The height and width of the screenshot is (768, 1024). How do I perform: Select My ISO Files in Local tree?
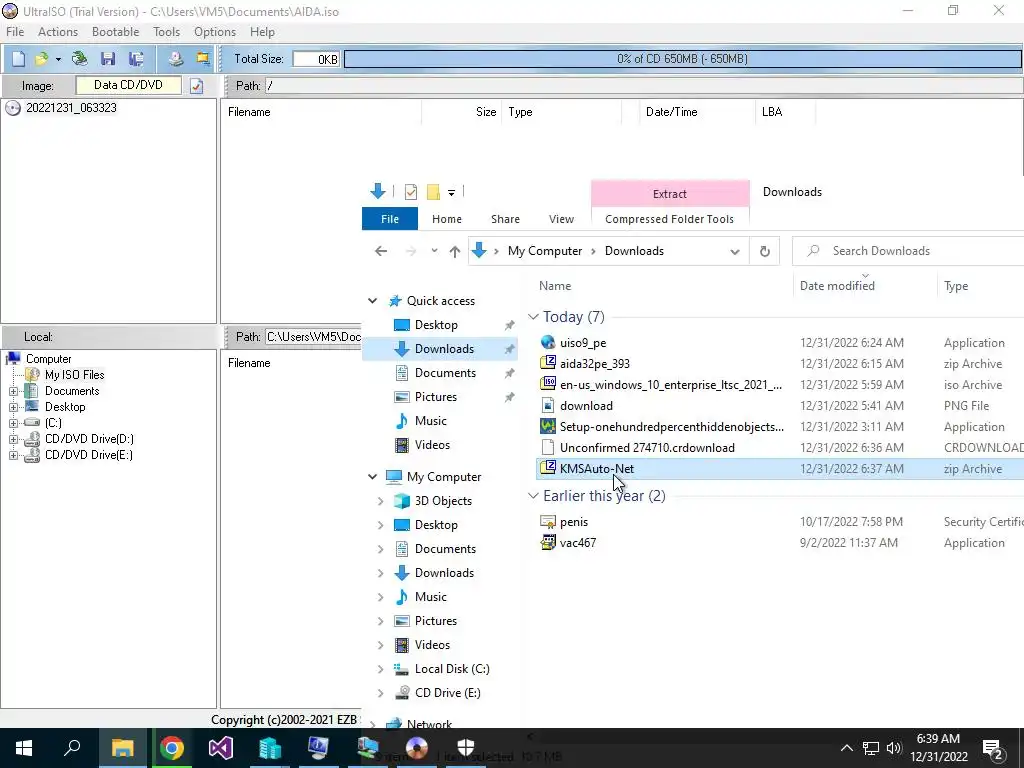point(74,375)
